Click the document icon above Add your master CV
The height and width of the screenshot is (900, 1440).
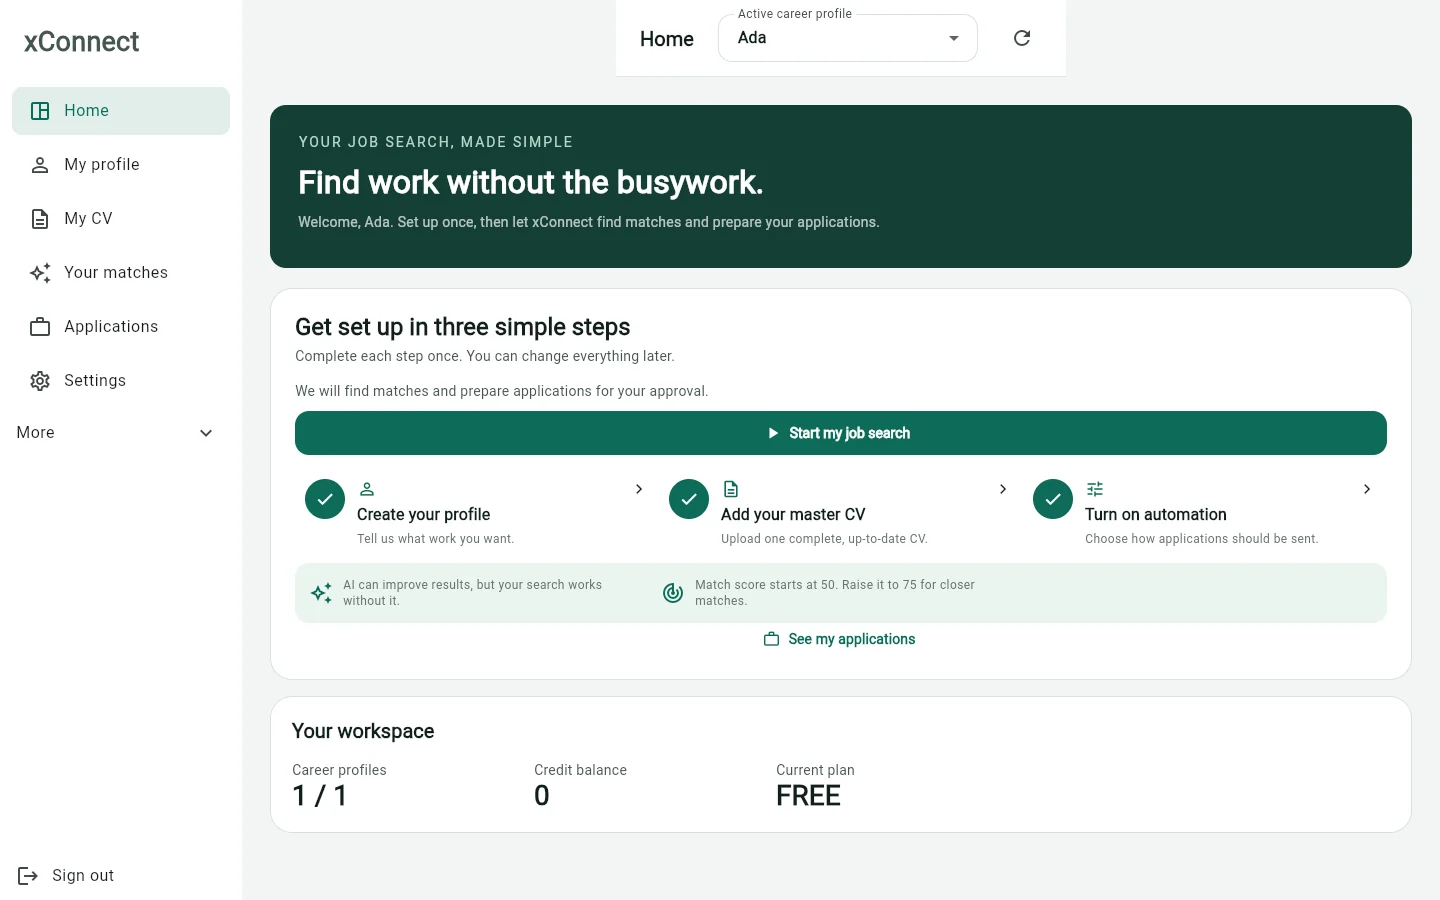point(731,489)
